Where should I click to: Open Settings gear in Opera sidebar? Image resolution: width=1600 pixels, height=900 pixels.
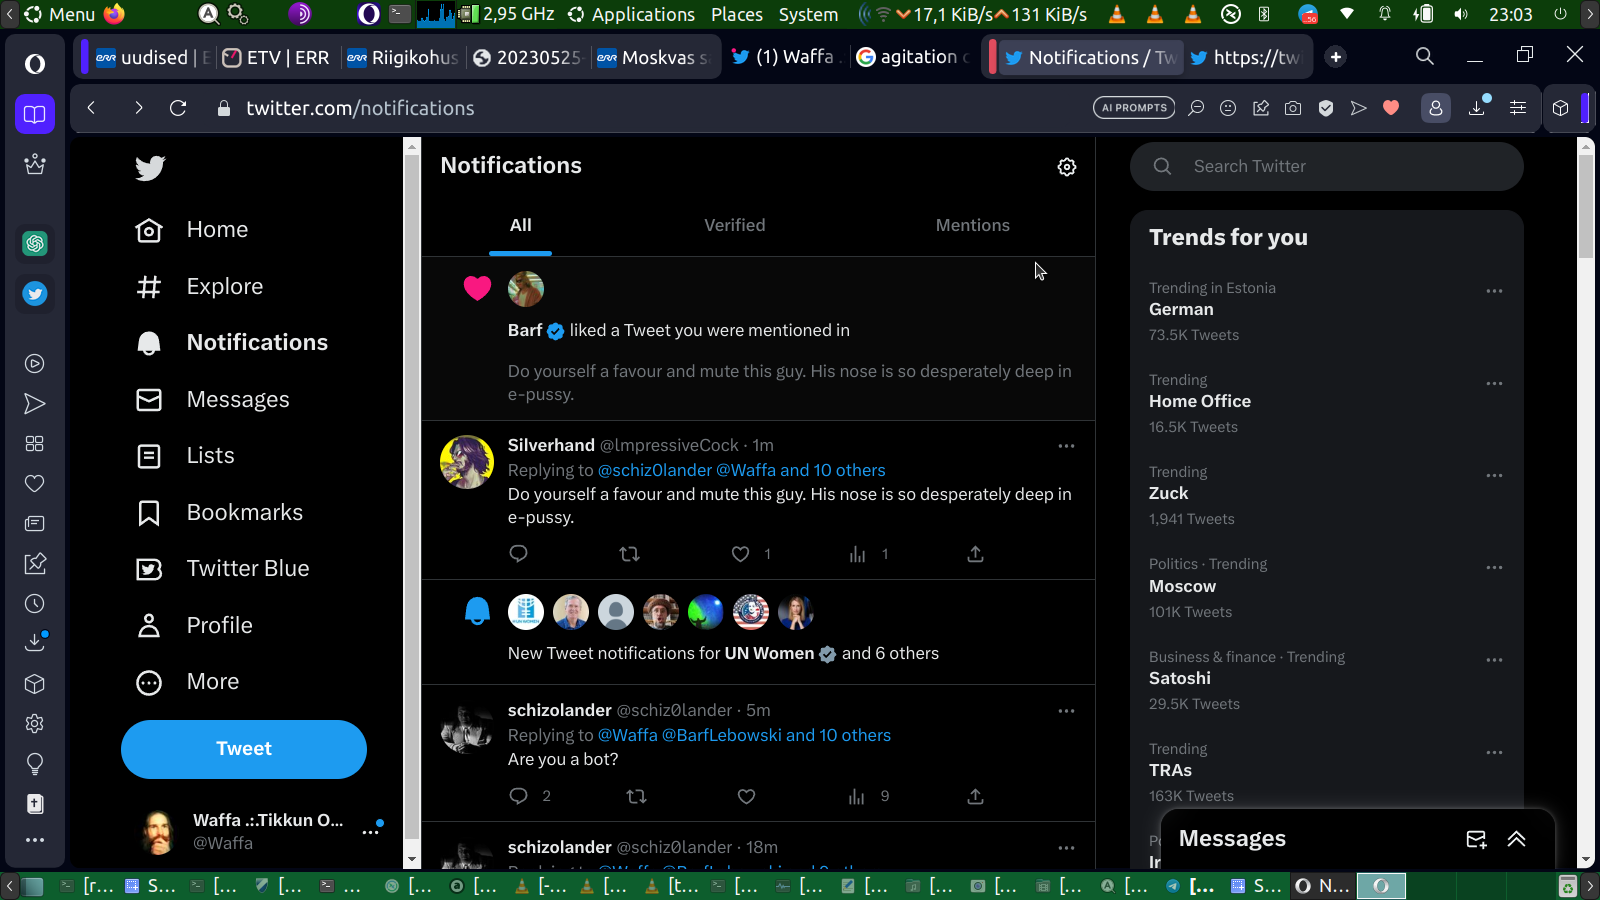point(35,724)
